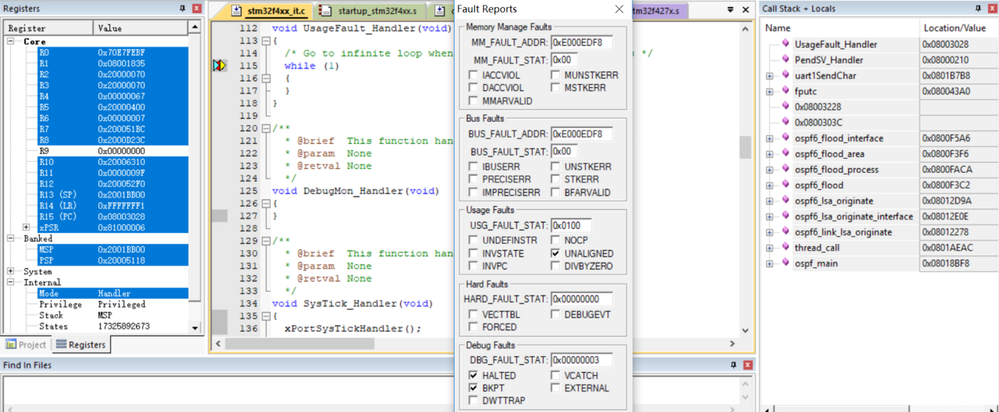The width and height of the screenshot is (999, 412).
Task: Click the PendSV_Handler icon in the call stack
Action: click(x=786, y=60)
